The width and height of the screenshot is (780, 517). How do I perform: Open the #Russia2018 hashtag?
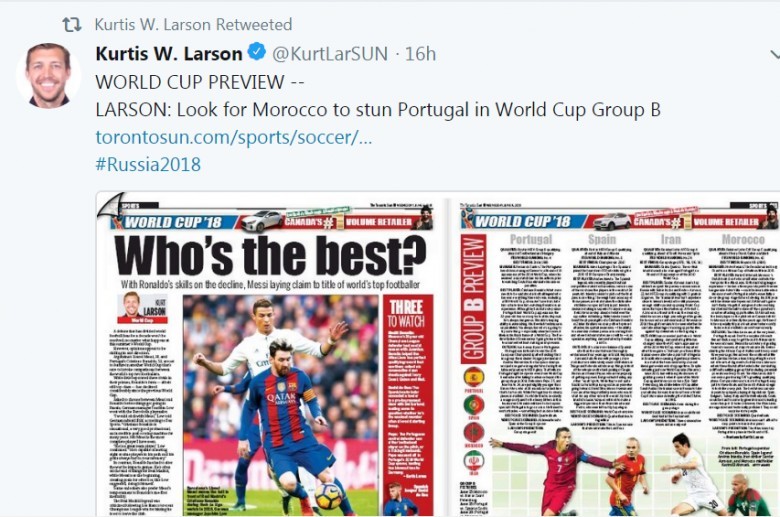[148, 164]
